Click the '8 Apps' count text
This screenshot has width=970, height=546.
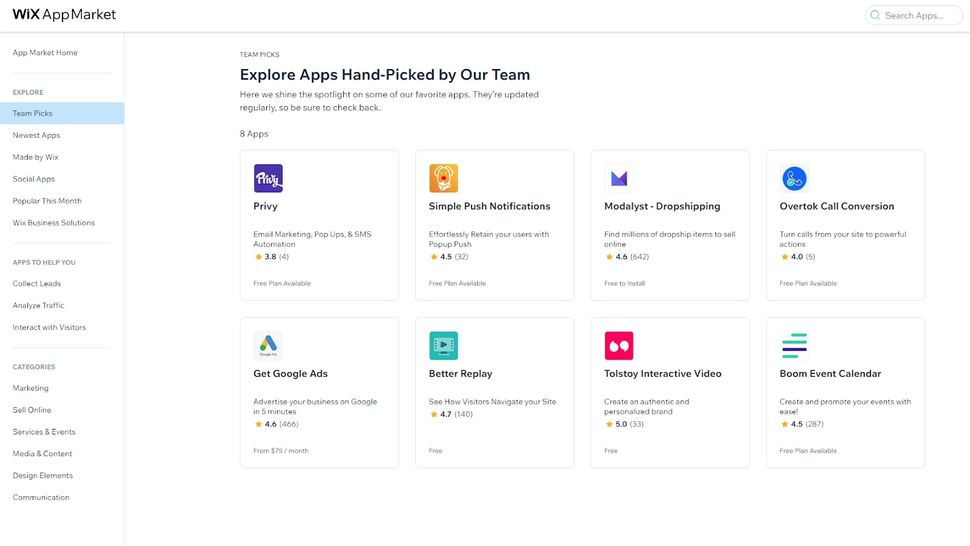point(254,134)
